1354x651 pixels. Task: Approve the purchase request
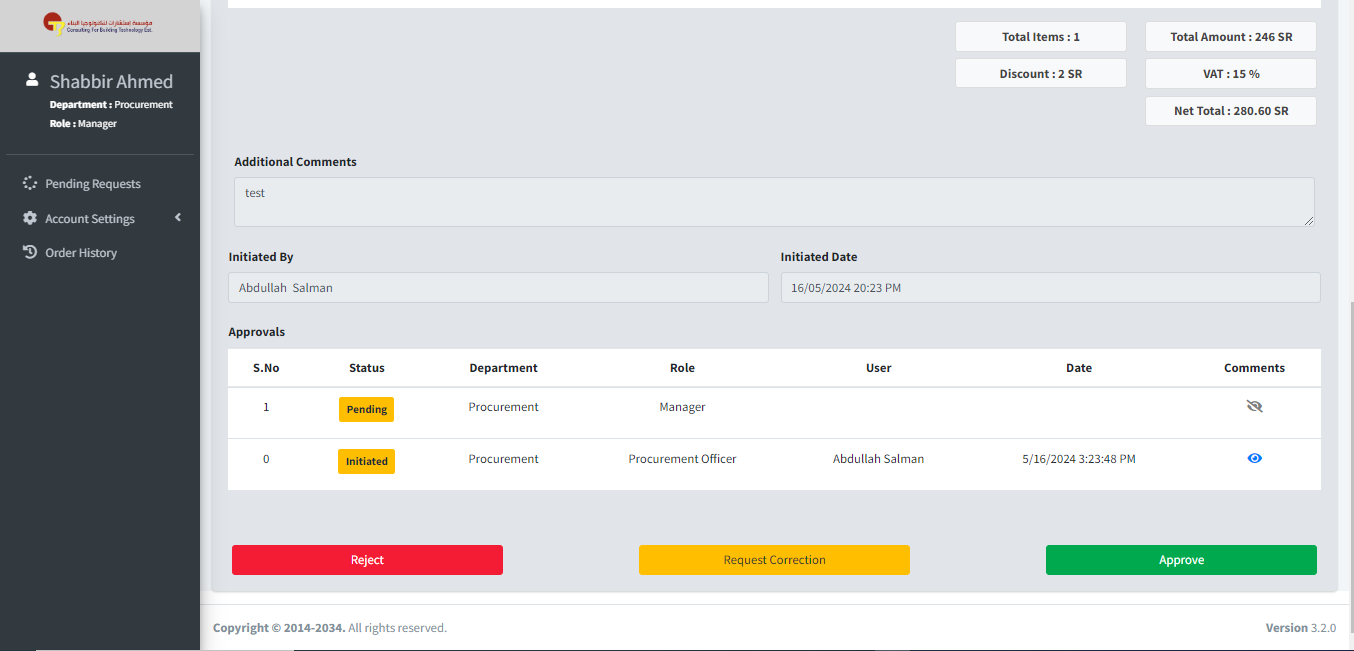click(1181, 560)
